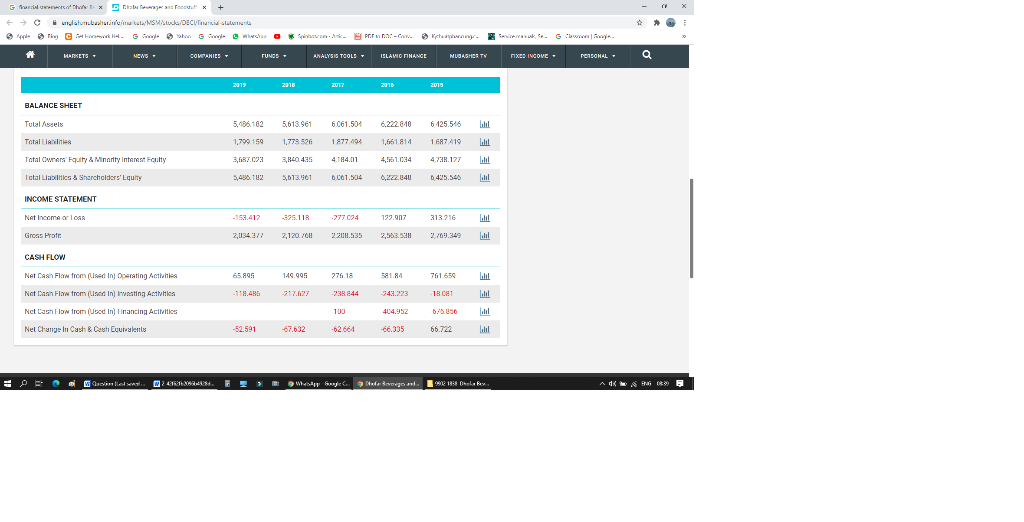Show more bookmarks via the overflow chevron

click(684, 37)
